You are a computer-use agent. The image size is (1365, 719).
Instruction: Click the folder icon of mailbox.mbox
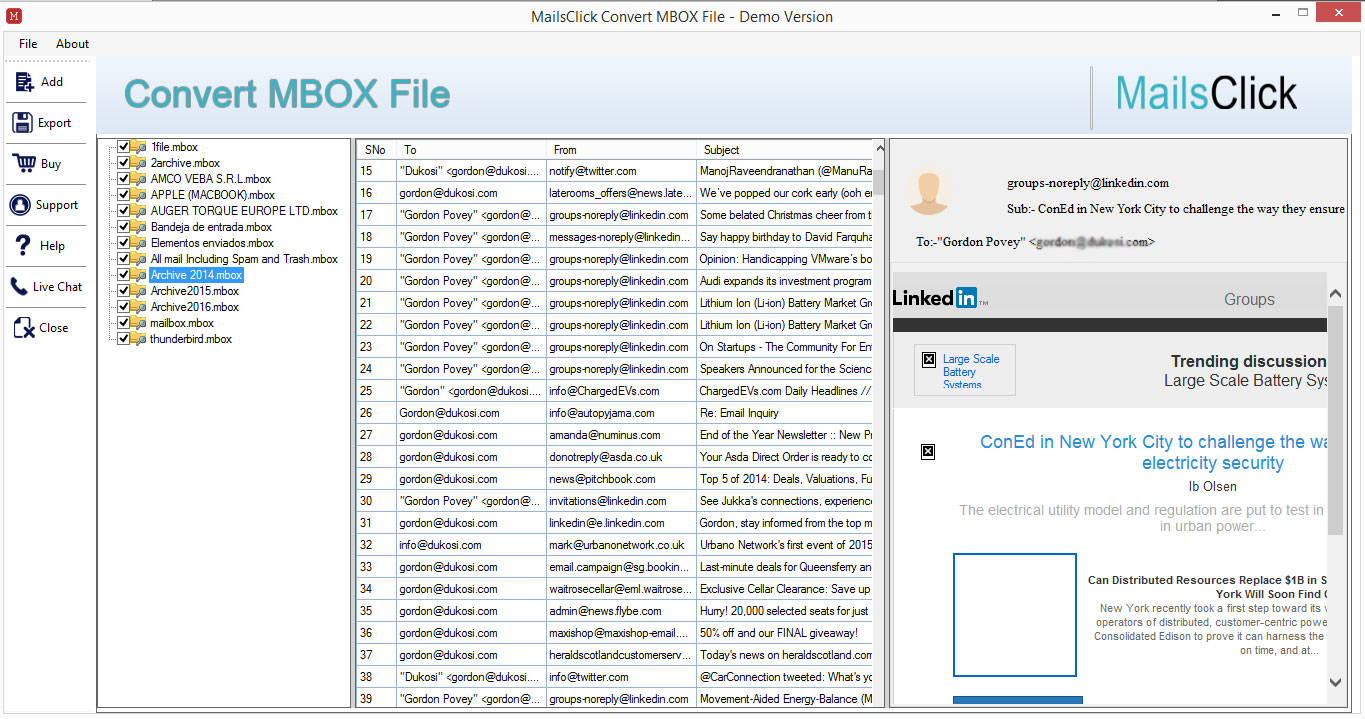click(139, 323)
